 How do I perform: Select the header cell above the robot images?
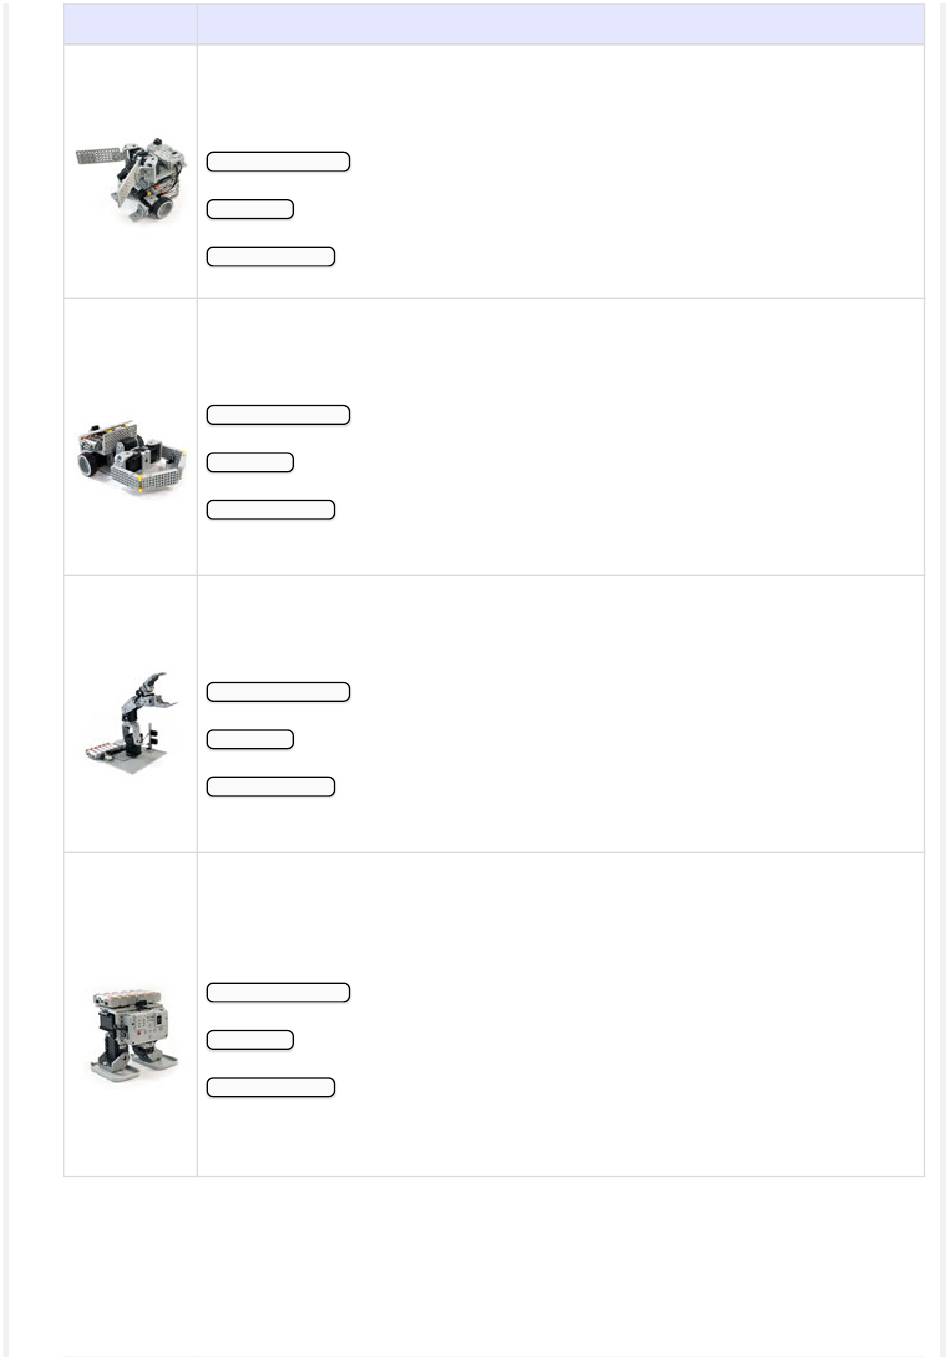click(130, 24)
